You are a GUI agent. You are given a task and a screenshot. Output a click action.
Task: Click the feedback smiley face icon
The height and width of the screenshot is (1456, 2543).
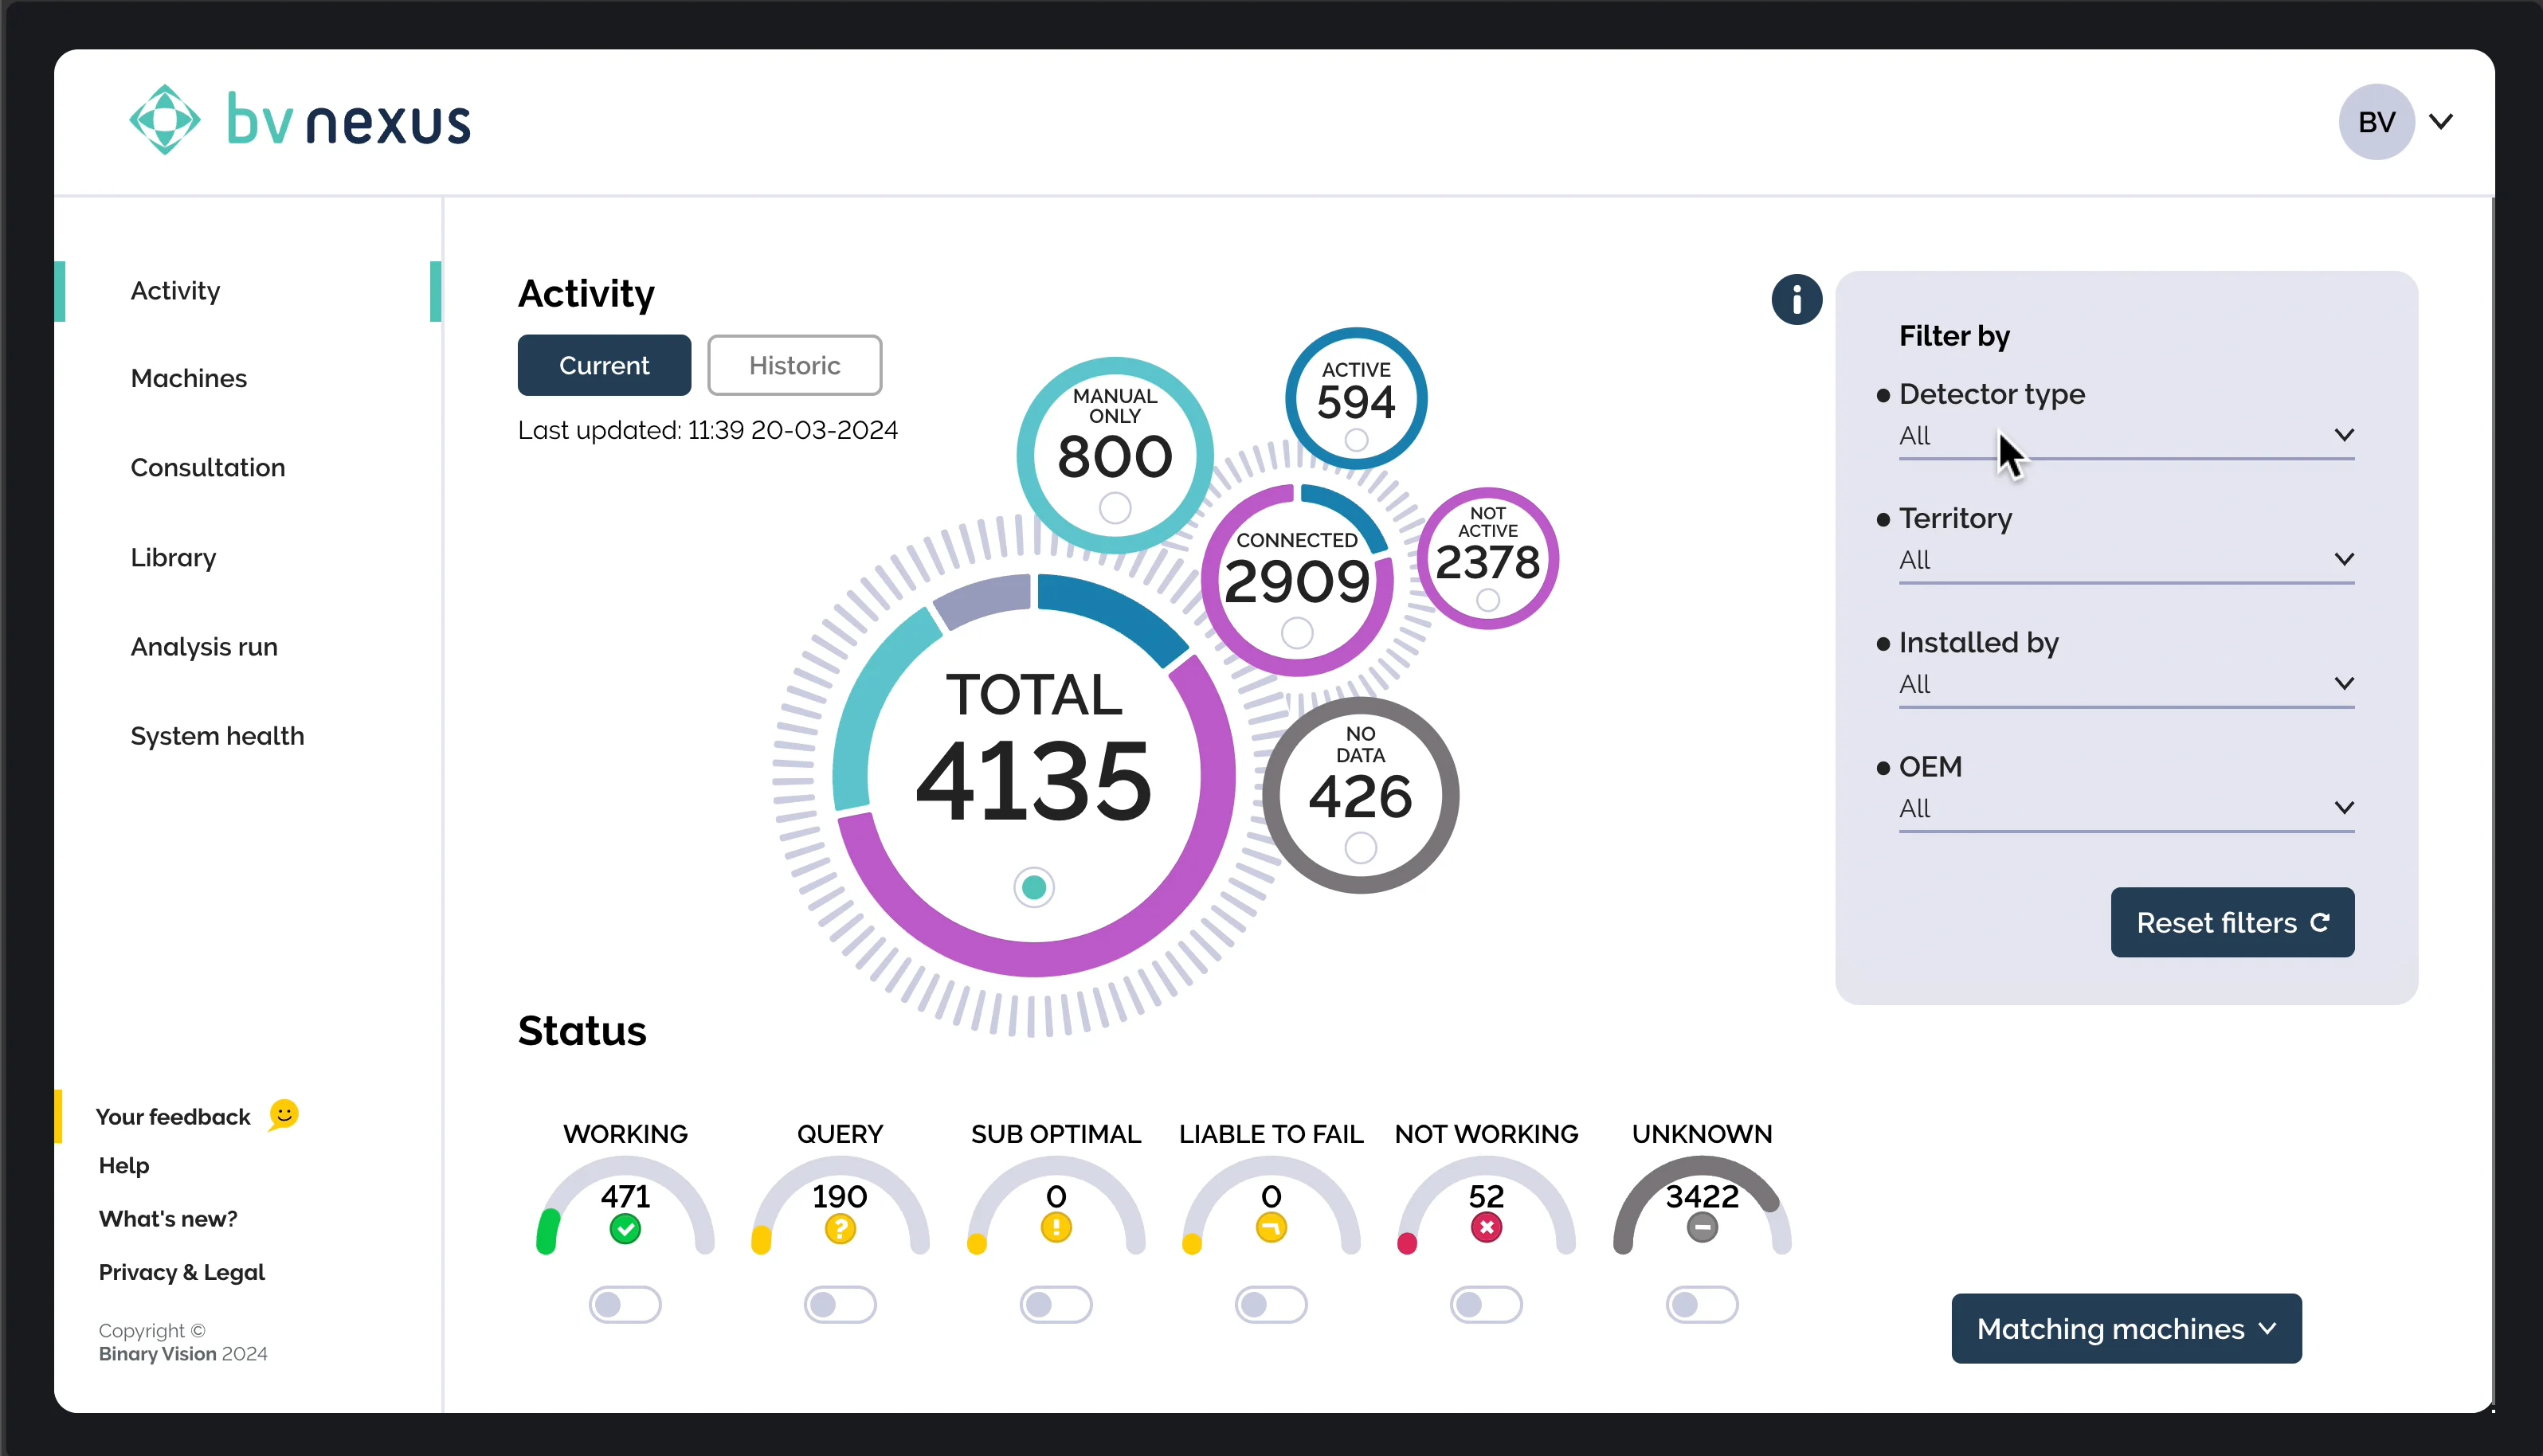(284, 1114)
